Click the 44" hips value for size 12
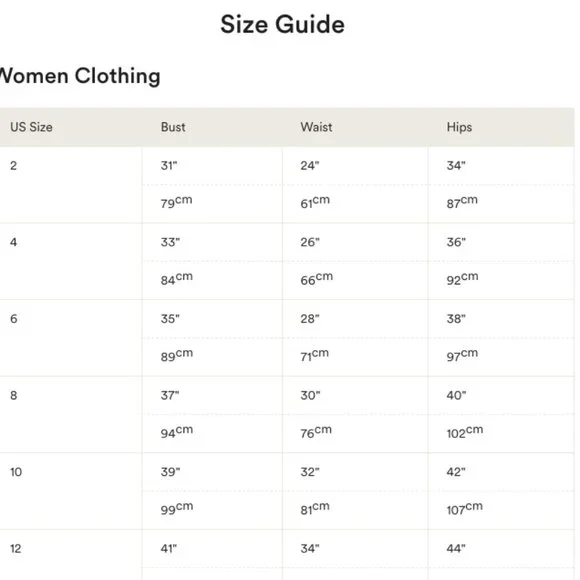Image resolution: width=580 pixels, height=580 pixels. [x=456, y=548]
